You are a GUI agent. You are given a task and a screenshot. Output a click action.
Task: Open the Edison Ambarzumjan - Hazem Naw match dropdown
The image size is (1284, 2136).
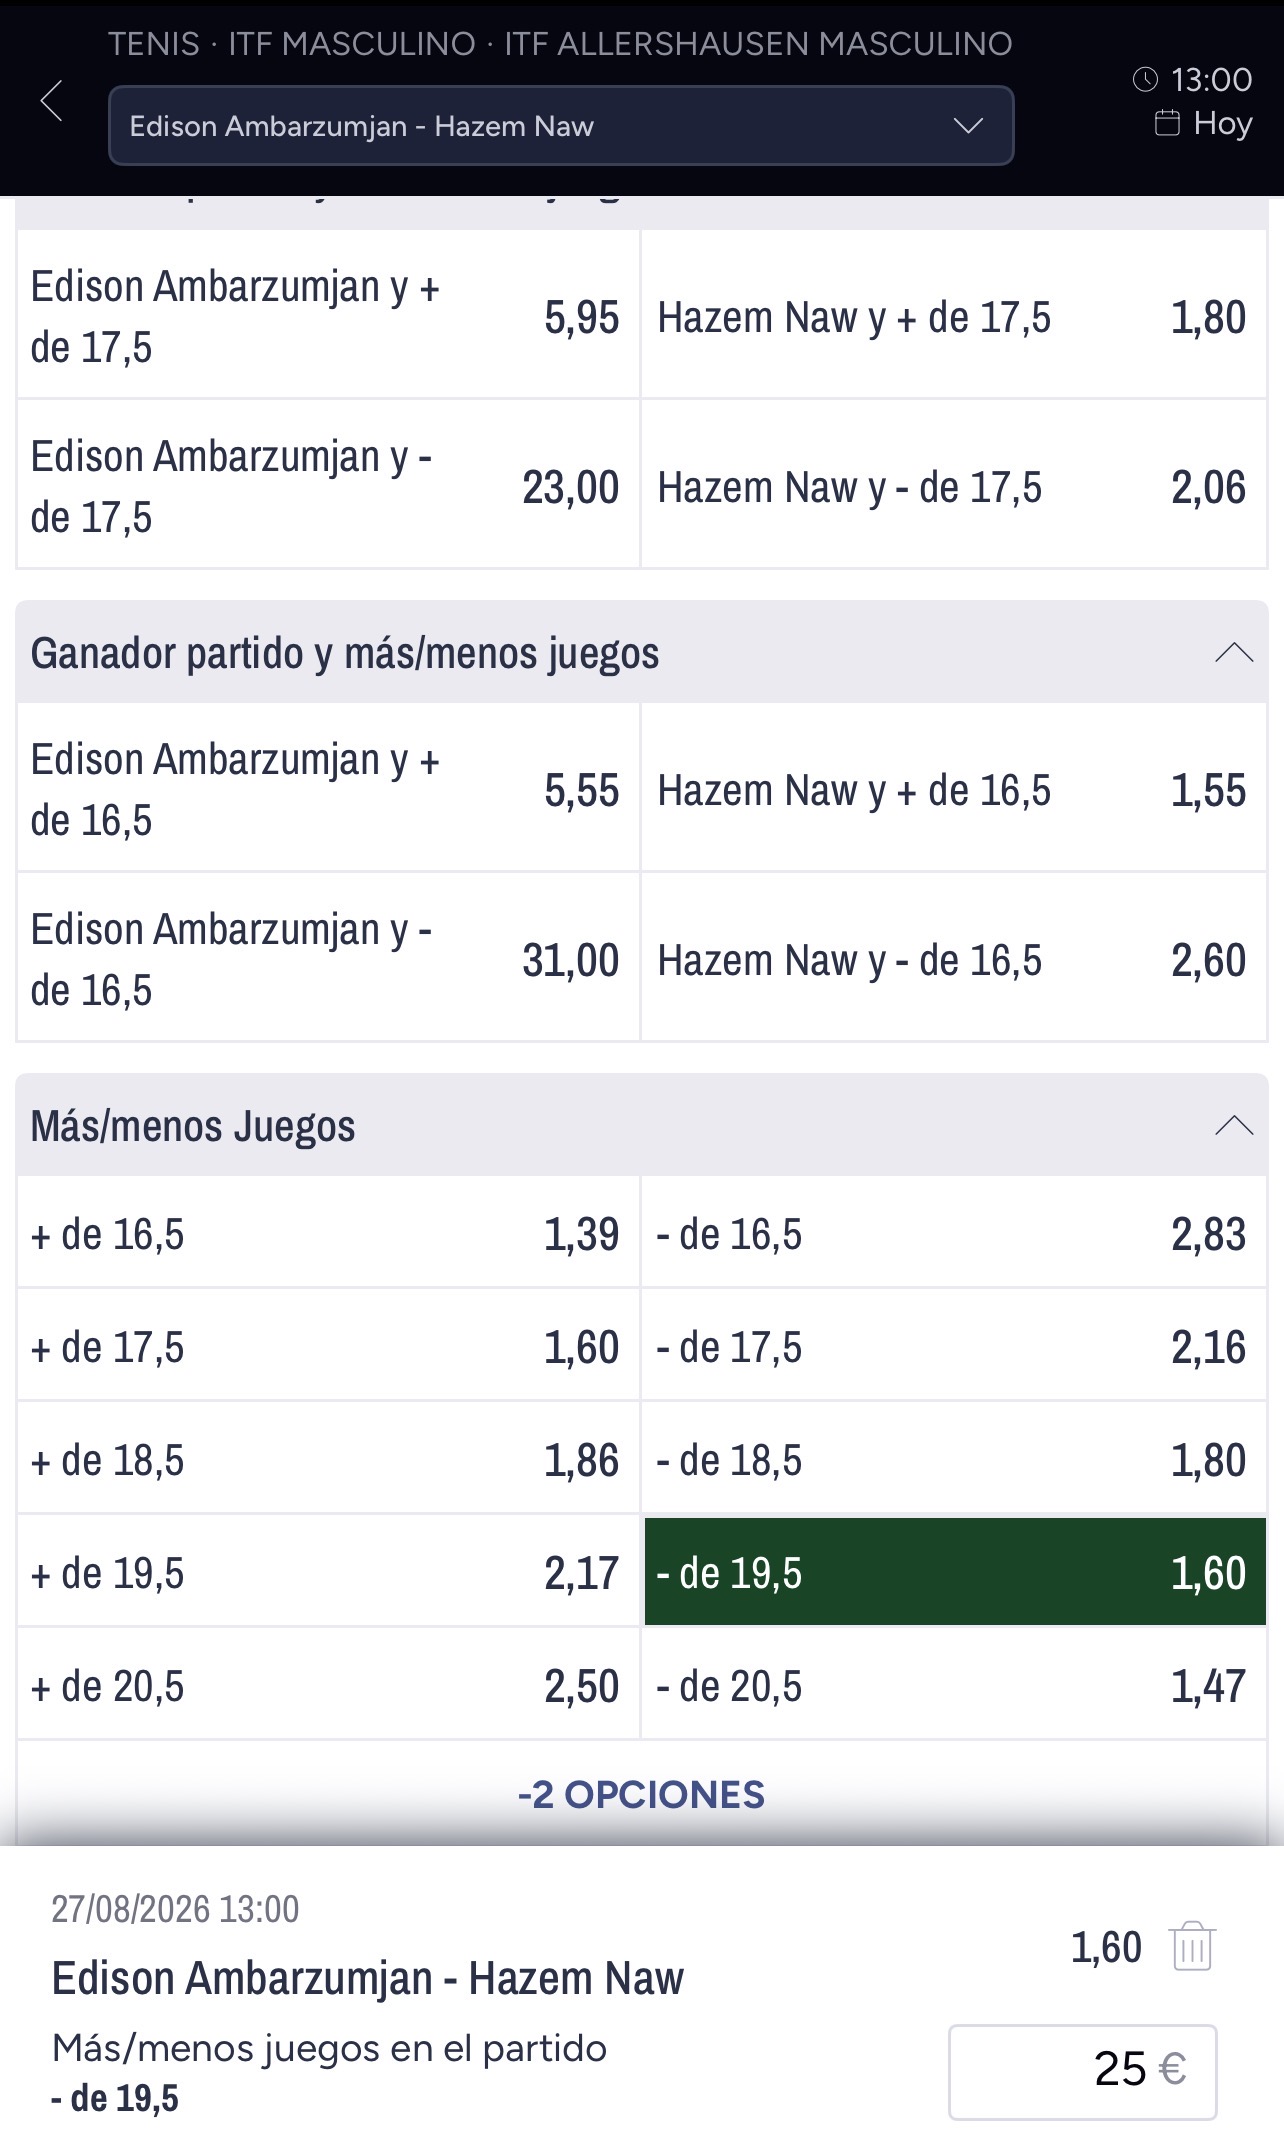[561, 125]
